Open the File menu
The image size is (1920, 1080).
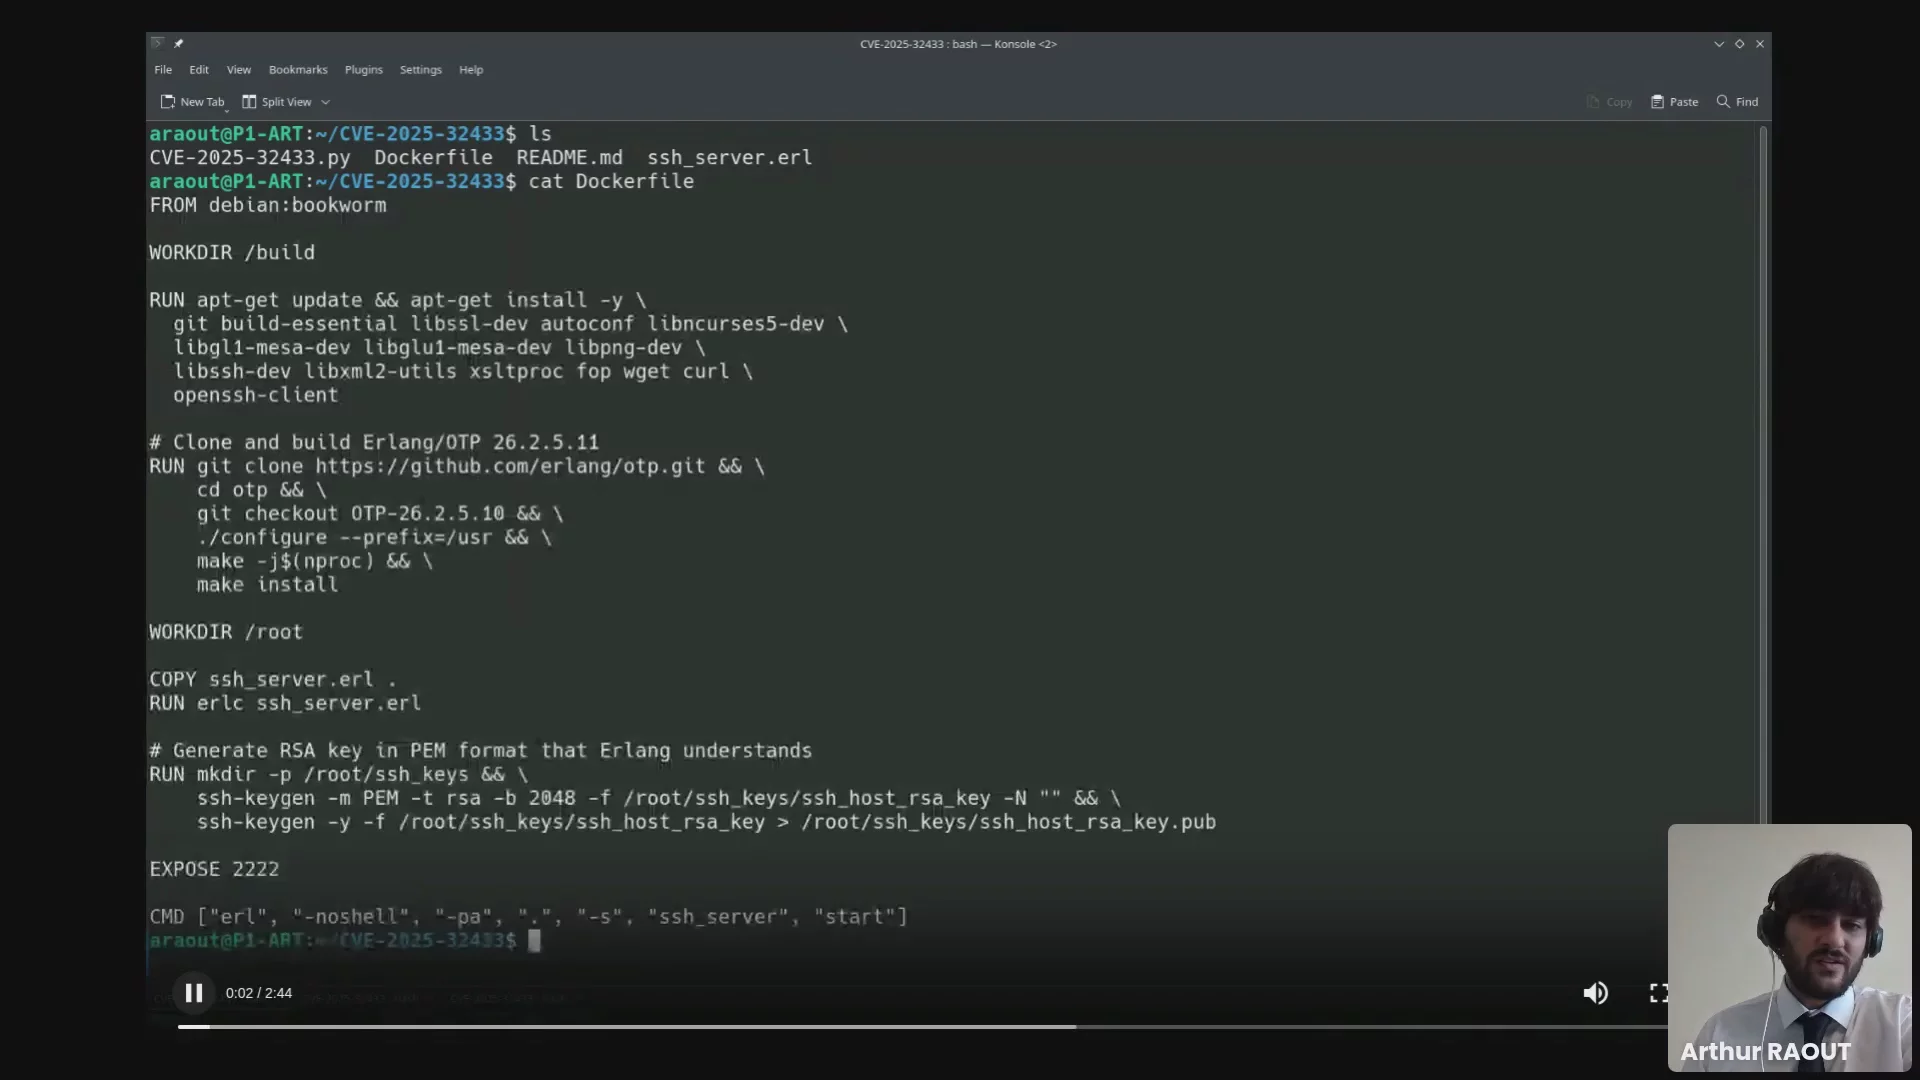(163, 70)
